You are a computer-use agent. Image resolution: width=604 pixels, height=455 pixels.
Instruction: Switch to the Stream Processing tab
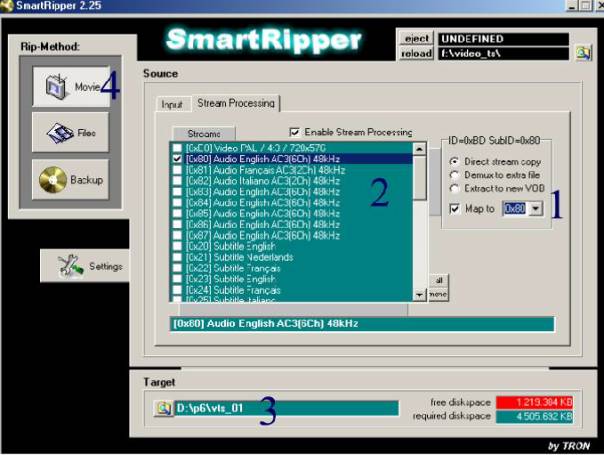pyautogui.click(x=236, y=103)
